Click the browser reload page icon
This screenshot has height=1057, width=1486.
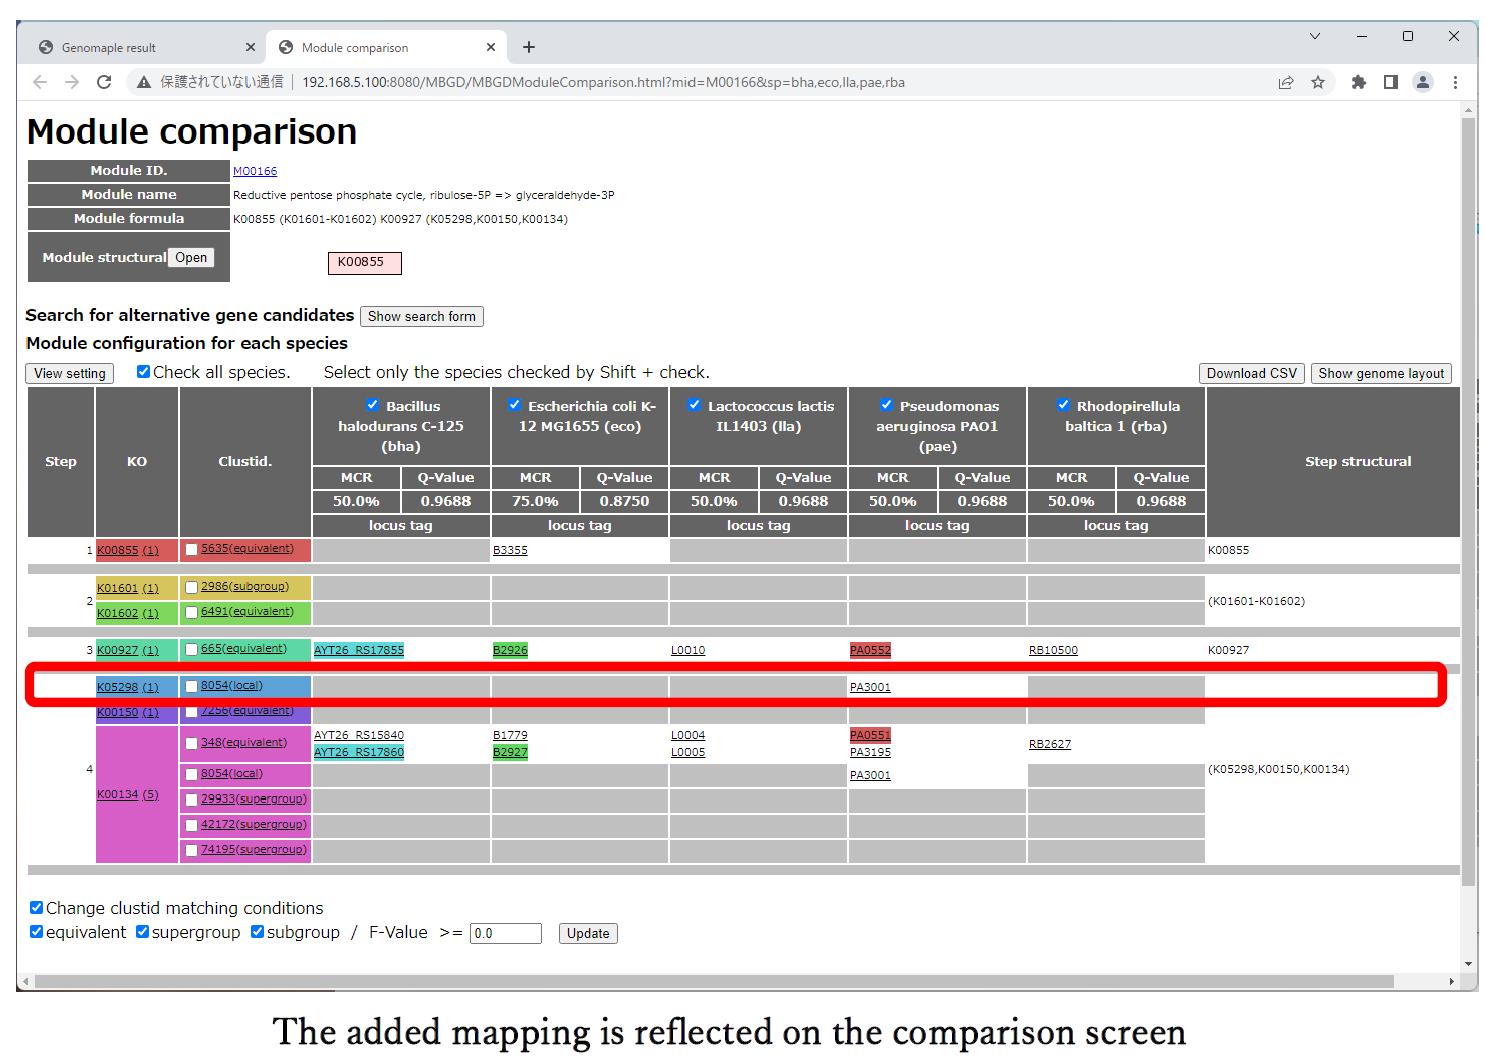[x=104, y=82]
